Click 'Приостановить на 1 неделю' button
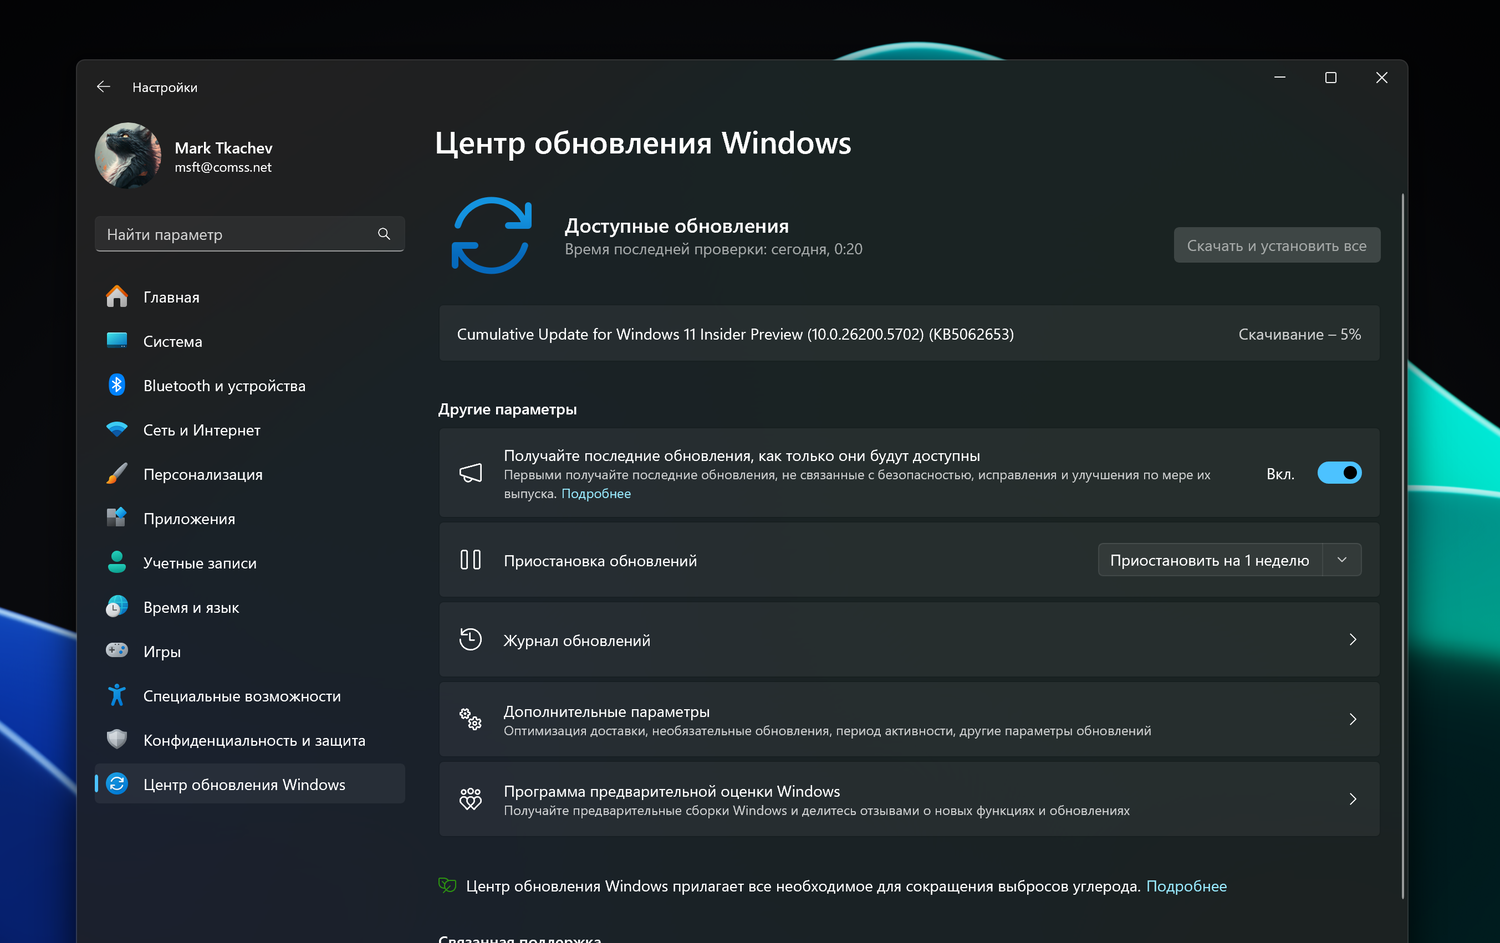1500x943 pixels. pyautogui.click(x=1209, y=560)
